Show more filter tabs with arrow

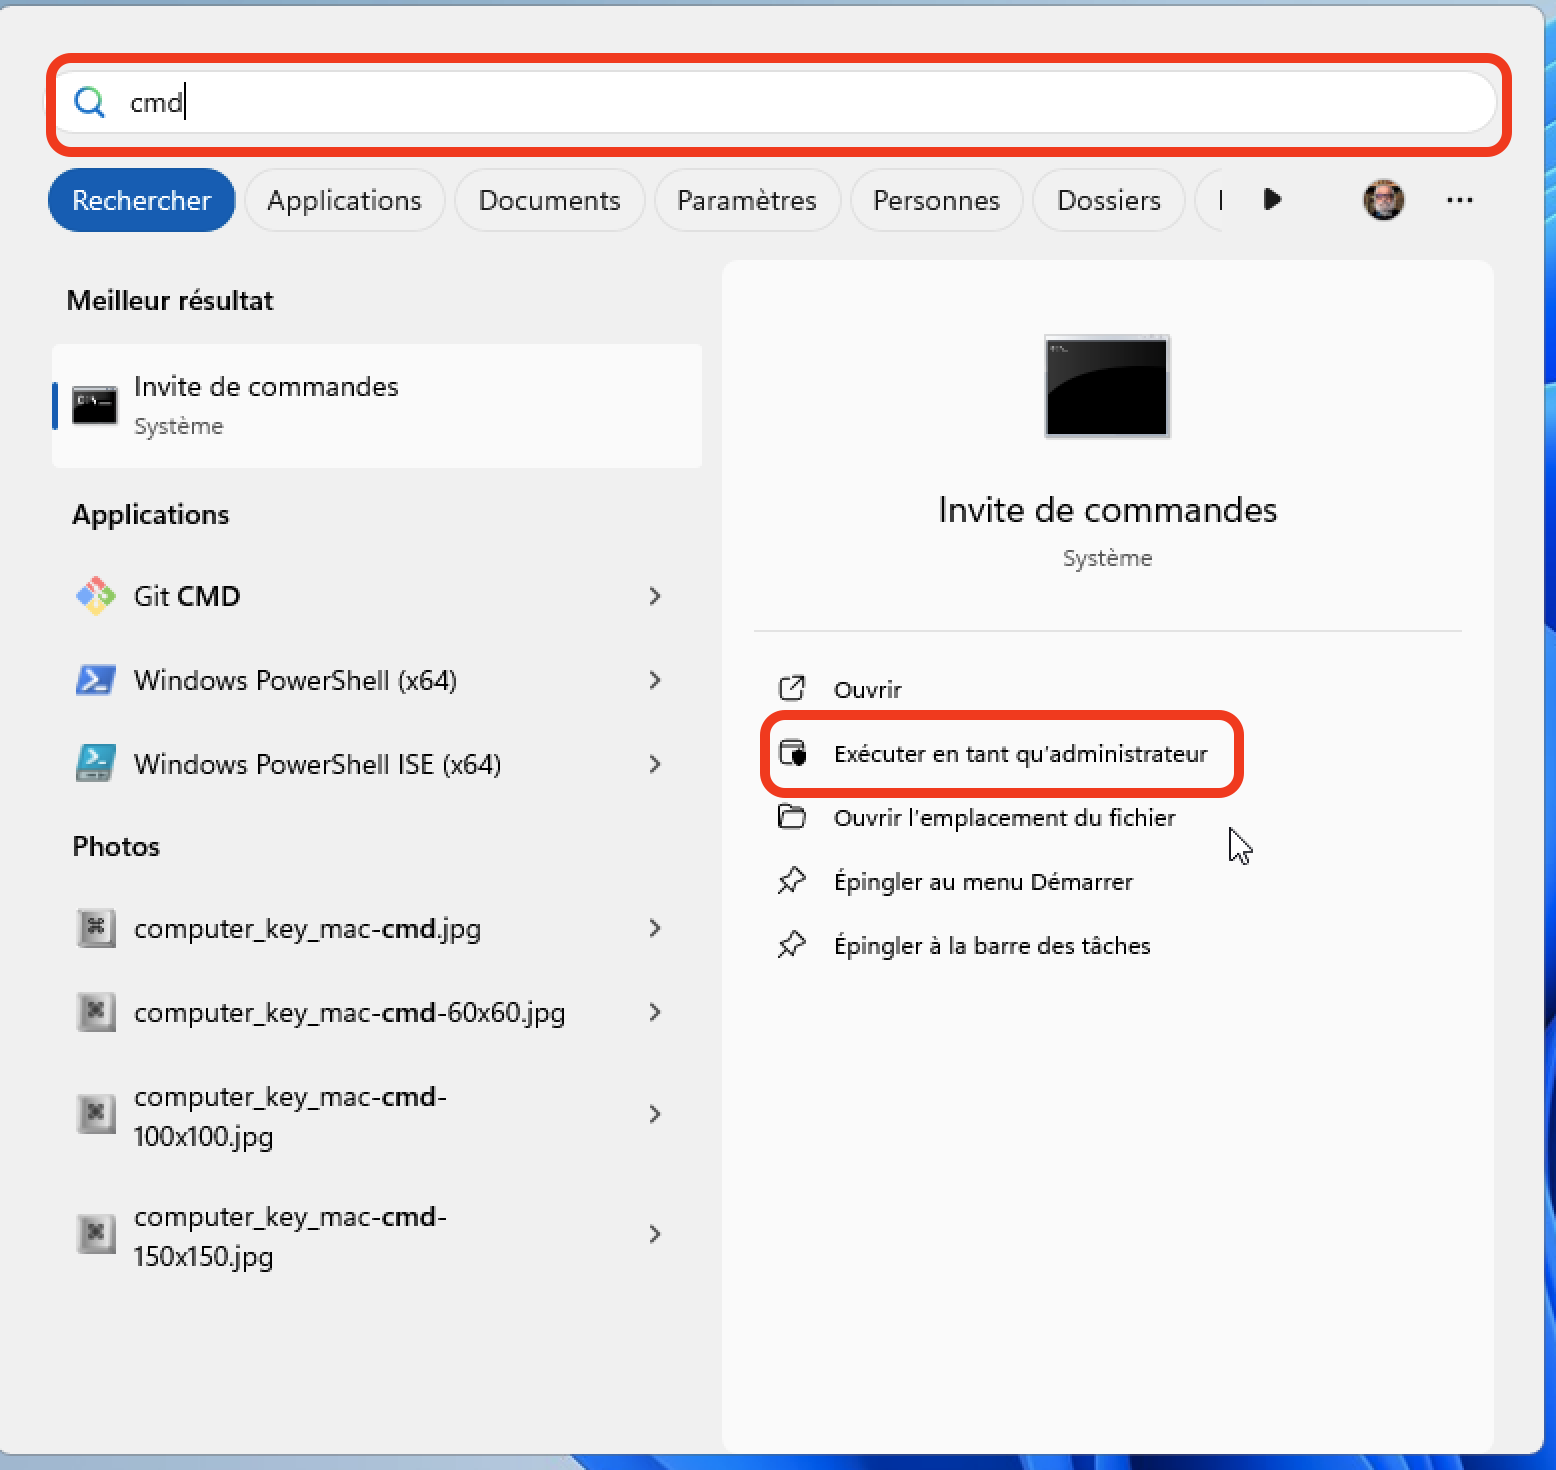point(1272,200)
